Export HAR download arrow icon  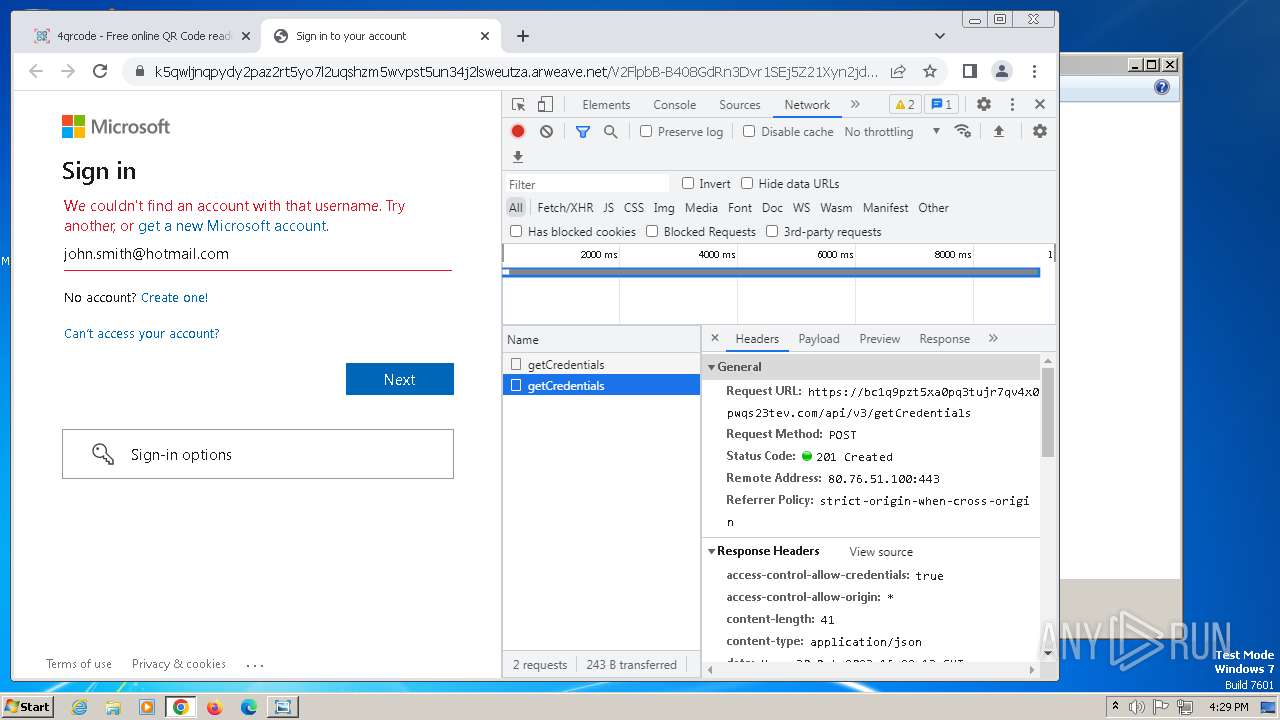(518, 157)
